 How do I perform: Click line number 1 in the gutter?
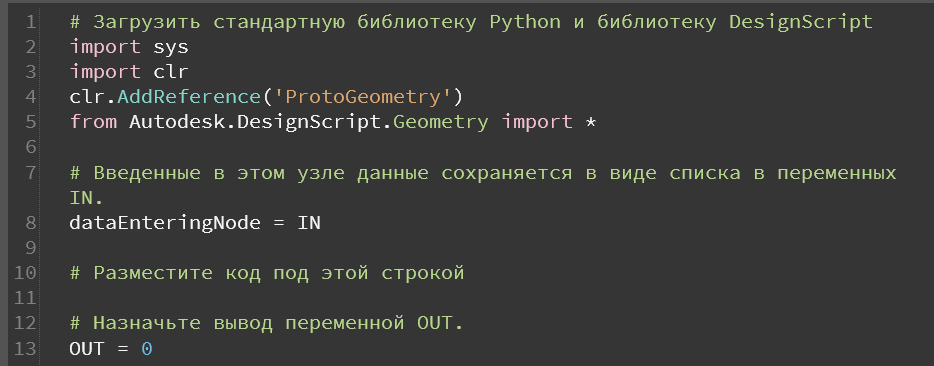(31, 22)
